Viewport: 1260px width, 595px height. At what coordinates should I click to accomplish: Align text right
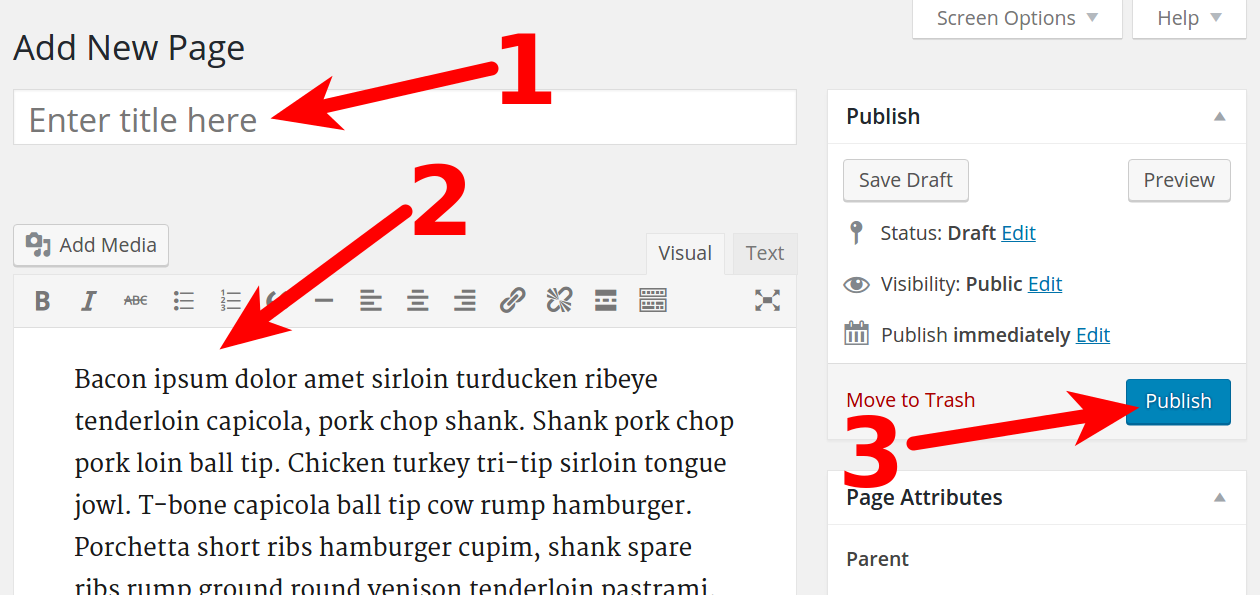pos(465,300)
